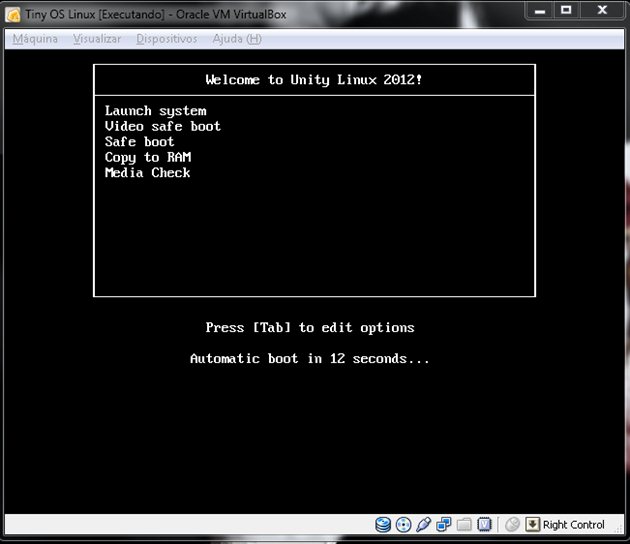Click the Welcome to Unity Linux 2012! heading
Screen dimensions: 630x544
point(314,80)
